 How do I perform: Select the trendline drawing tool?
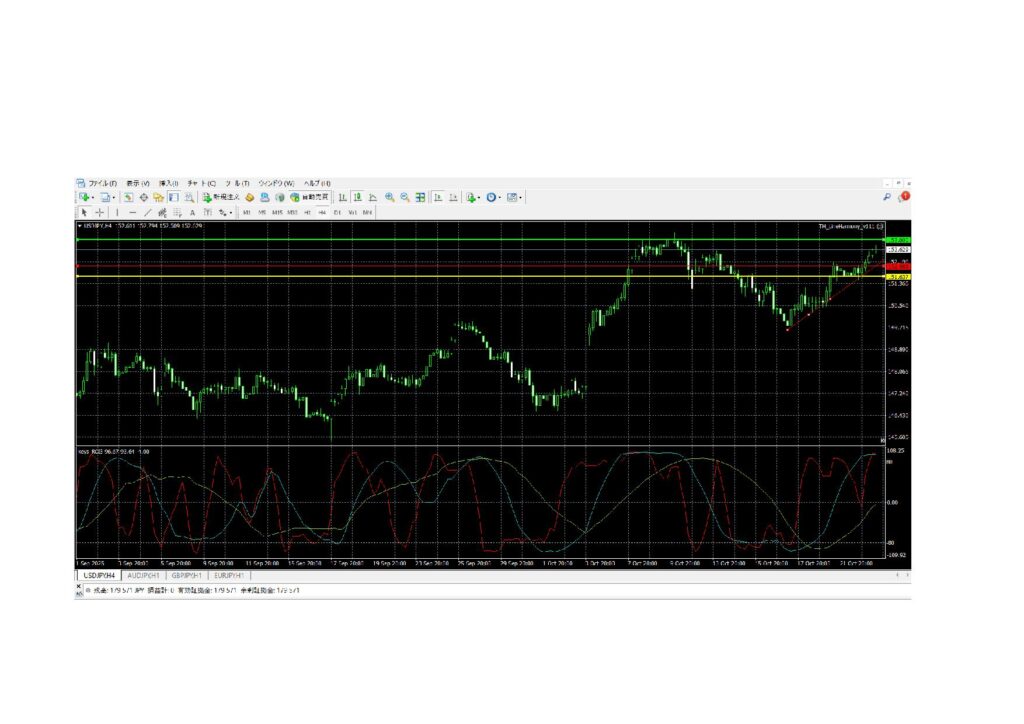(x=147, y=212)
